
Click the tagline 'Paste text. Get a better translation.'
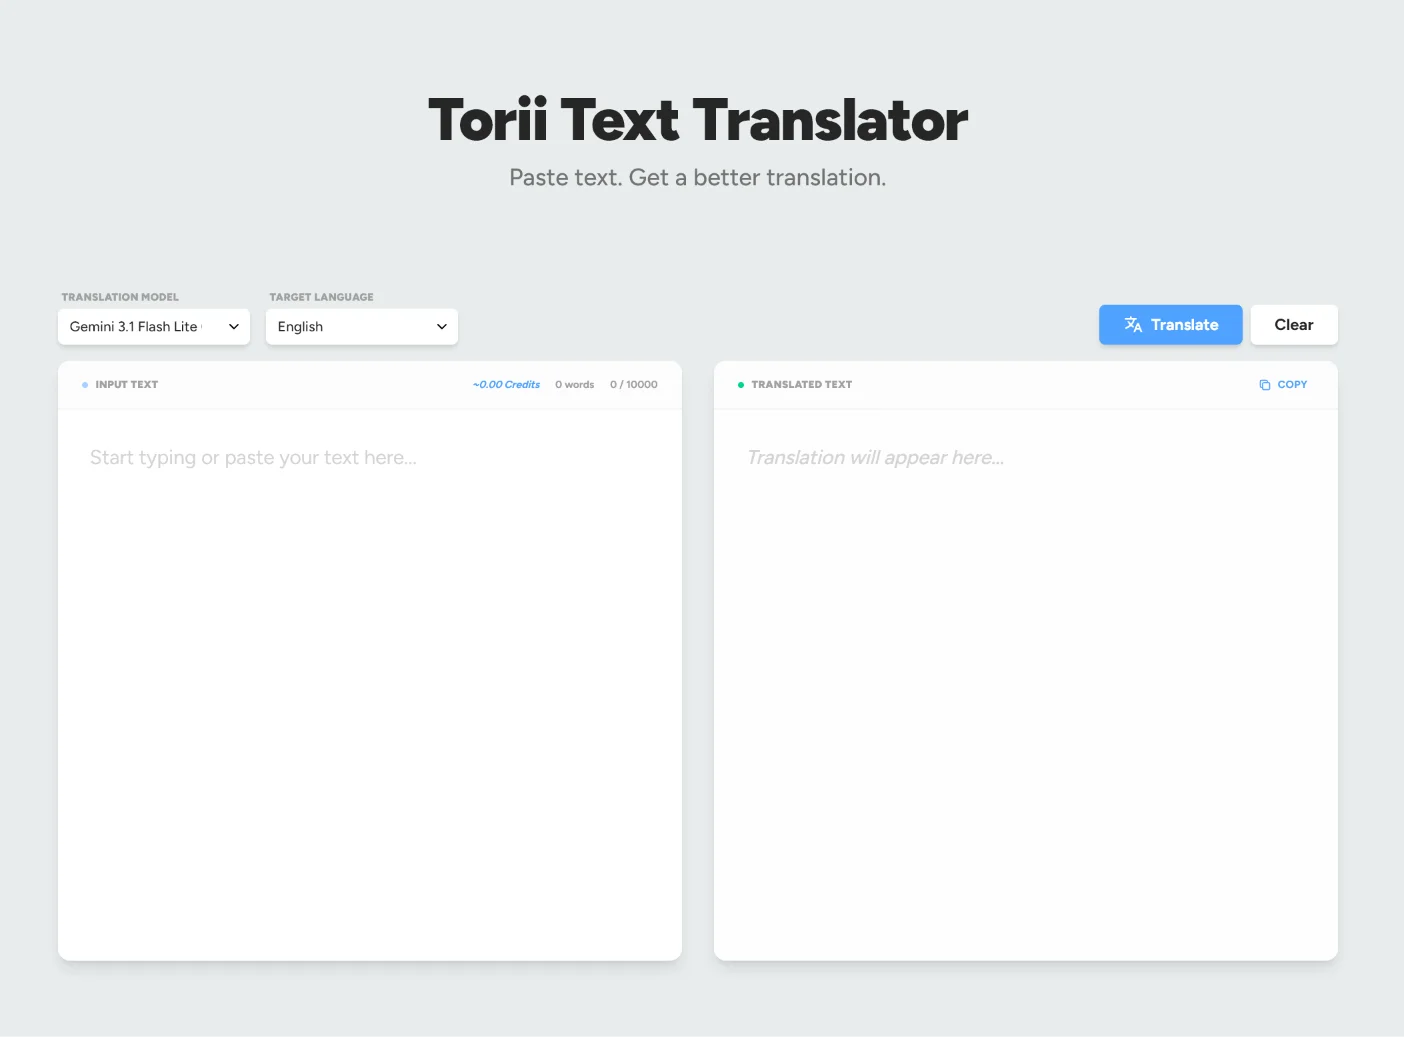tap(698, 178)
